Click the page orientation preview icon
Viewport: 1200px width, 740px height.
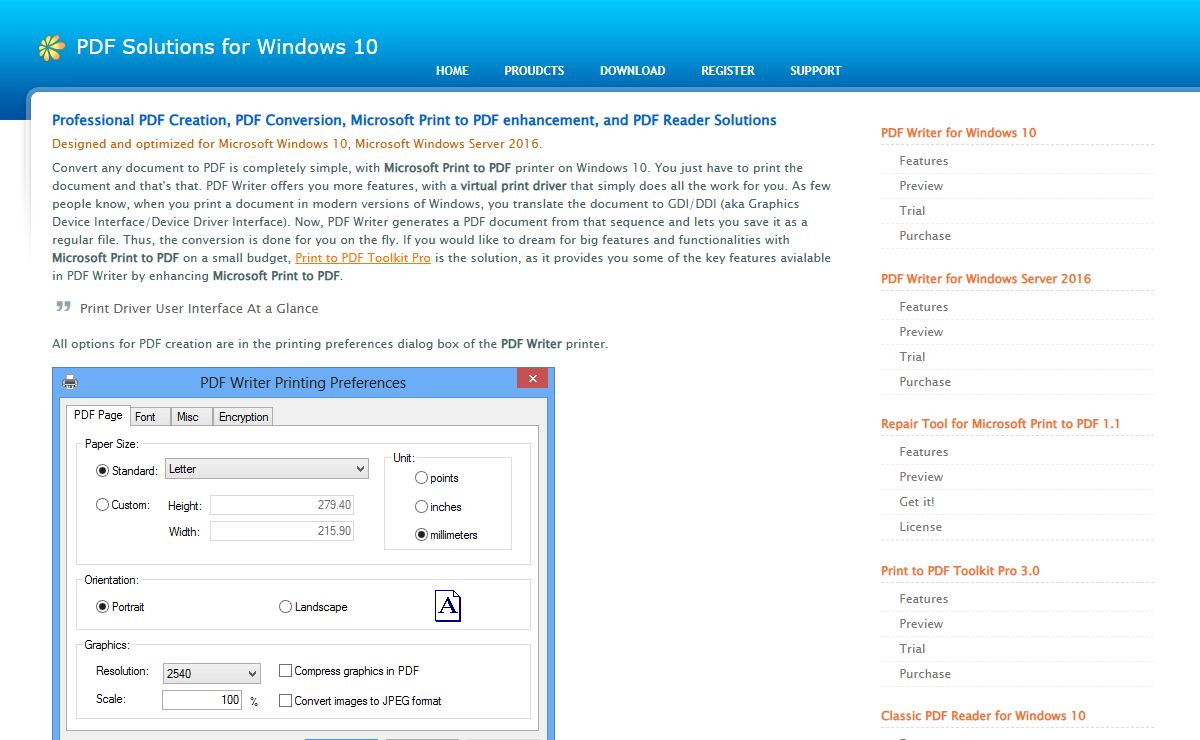[448, 606]
